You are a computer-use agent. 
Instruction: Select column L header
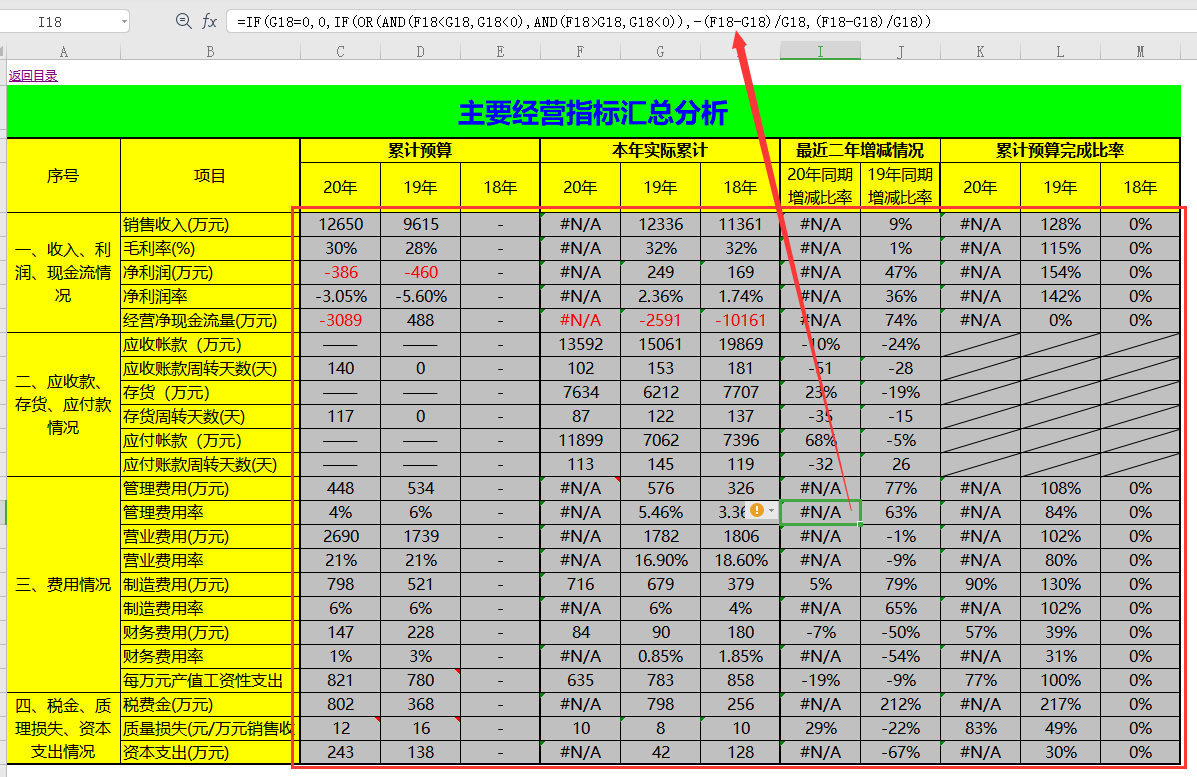tap(1060, 52)
